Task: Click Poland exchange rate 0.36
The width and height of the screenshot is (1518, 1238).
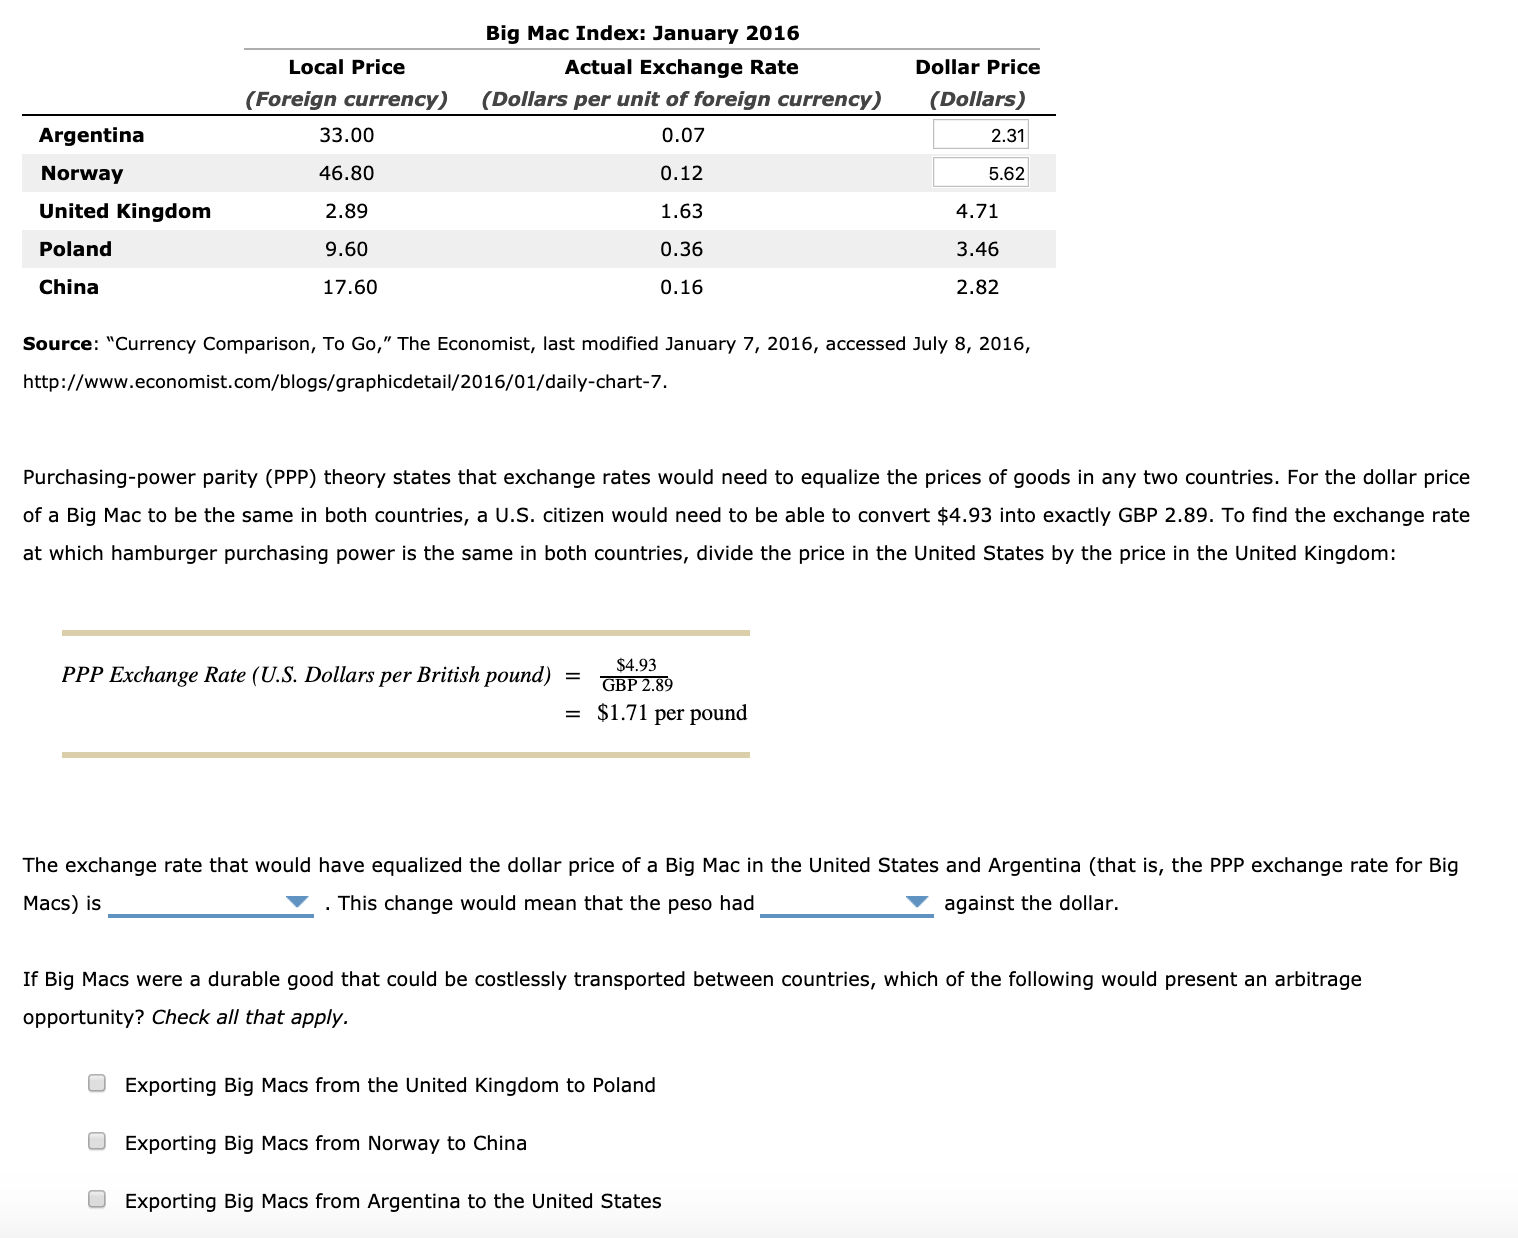Action: click(682, 249)
